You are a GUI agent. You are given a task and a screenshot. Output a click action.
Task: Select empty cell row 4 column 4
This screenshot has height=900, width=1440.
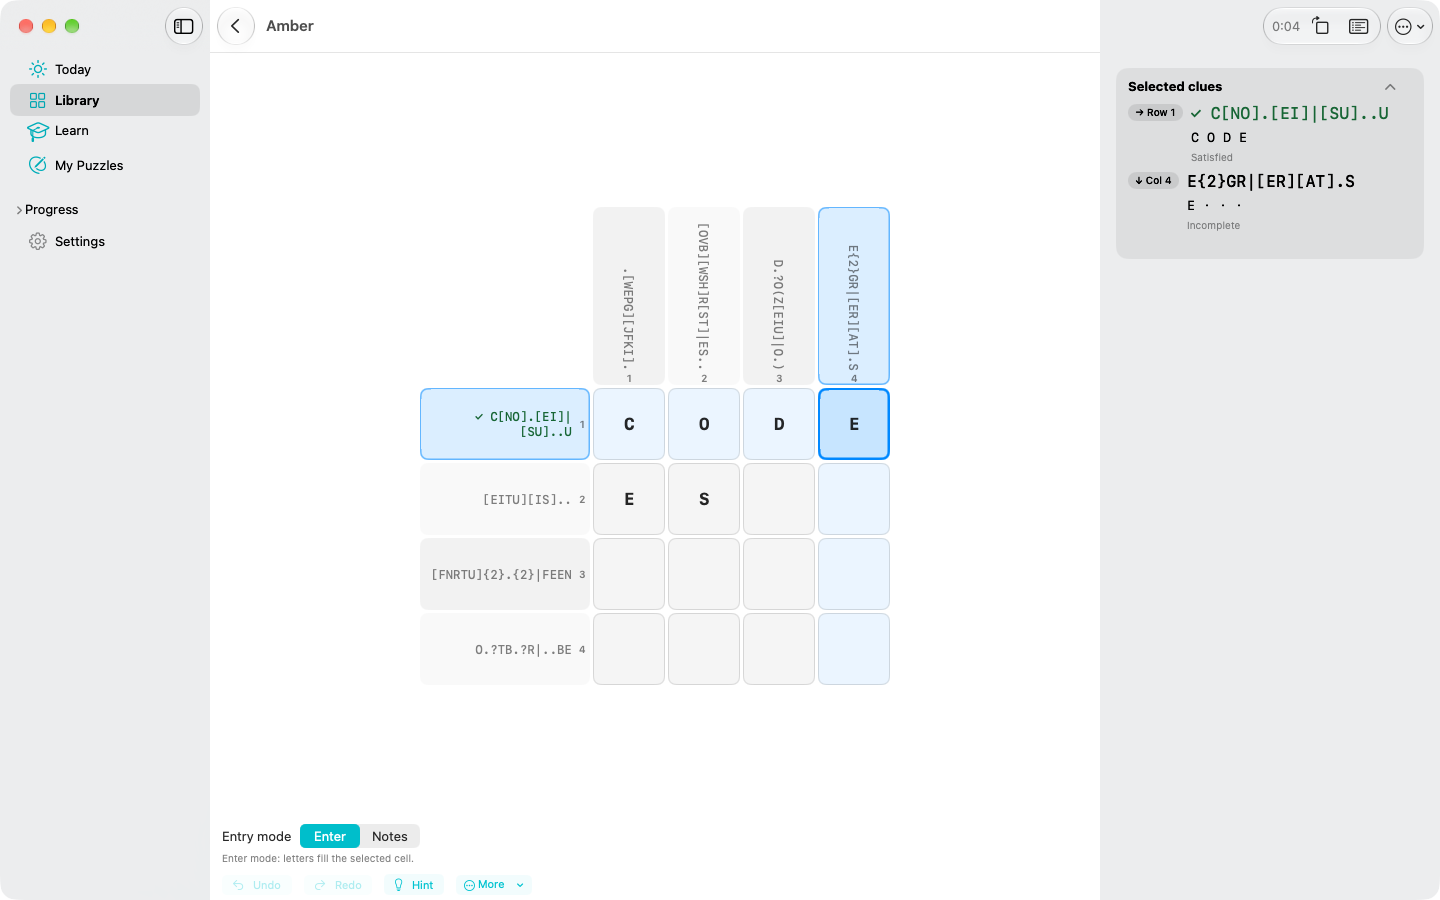click(854, 649)
